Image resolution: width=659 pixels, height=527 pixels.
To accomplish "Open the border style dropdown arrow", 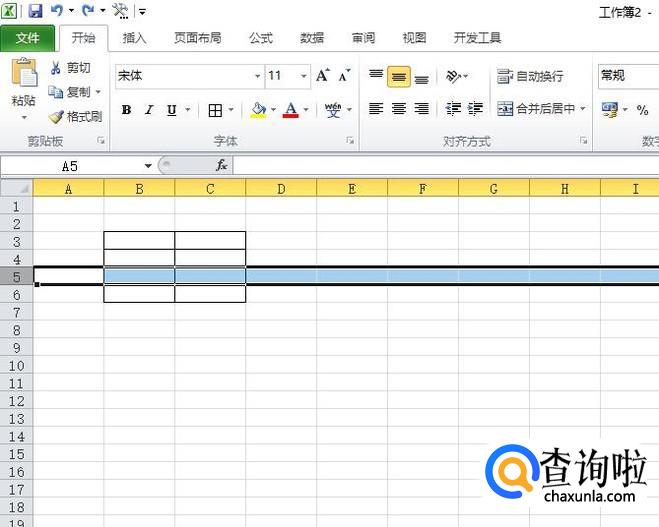I will pos(231,110).
